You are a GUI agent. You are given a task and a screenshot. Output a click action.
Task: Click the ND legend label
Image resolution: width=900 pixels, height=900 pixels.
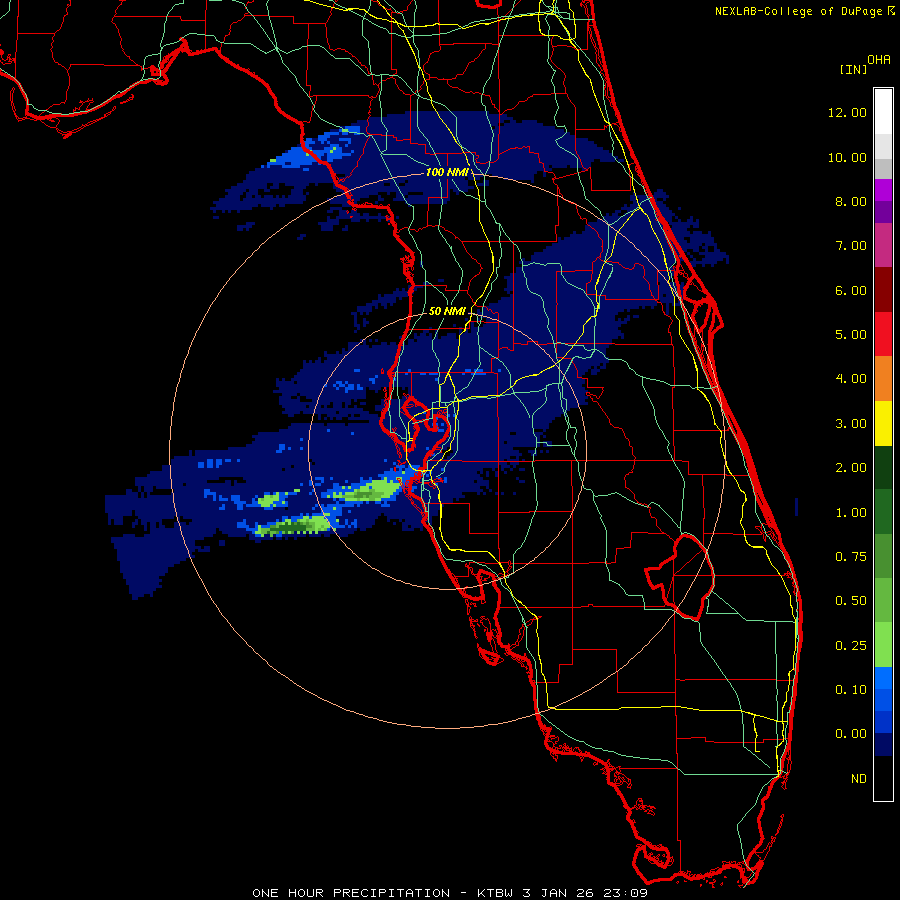859,779
